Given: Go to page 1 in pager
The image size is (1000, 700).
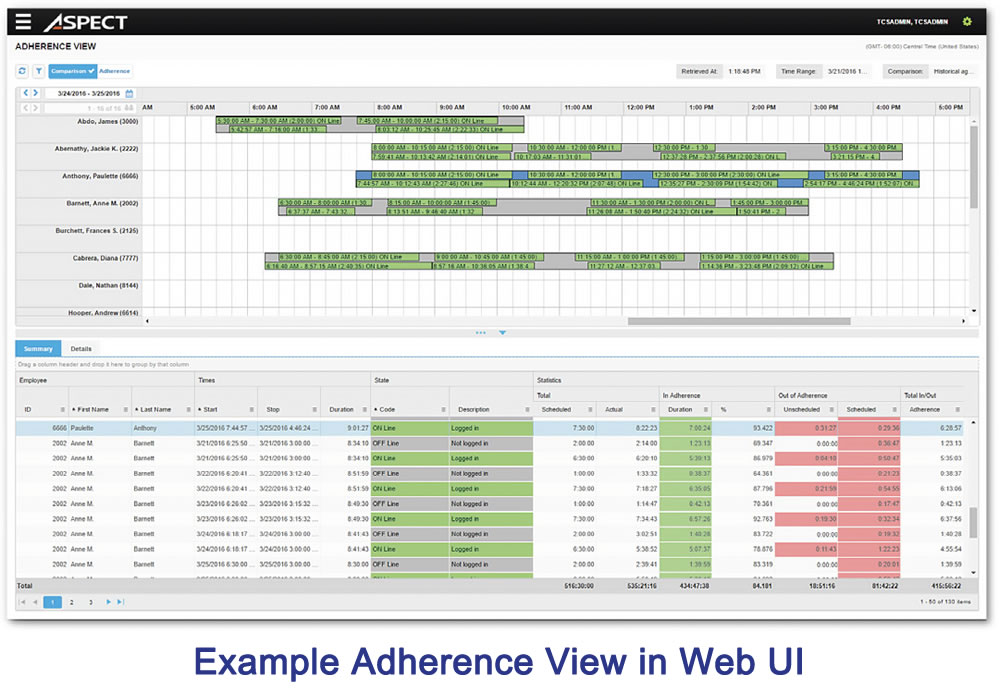Looking at the screenshot, I should (52, 602).
